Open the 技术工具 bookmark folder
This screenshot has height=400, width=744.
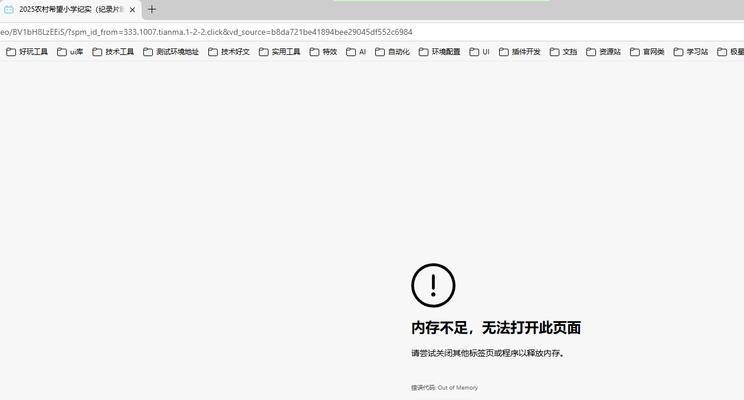[x=113, y=52]
